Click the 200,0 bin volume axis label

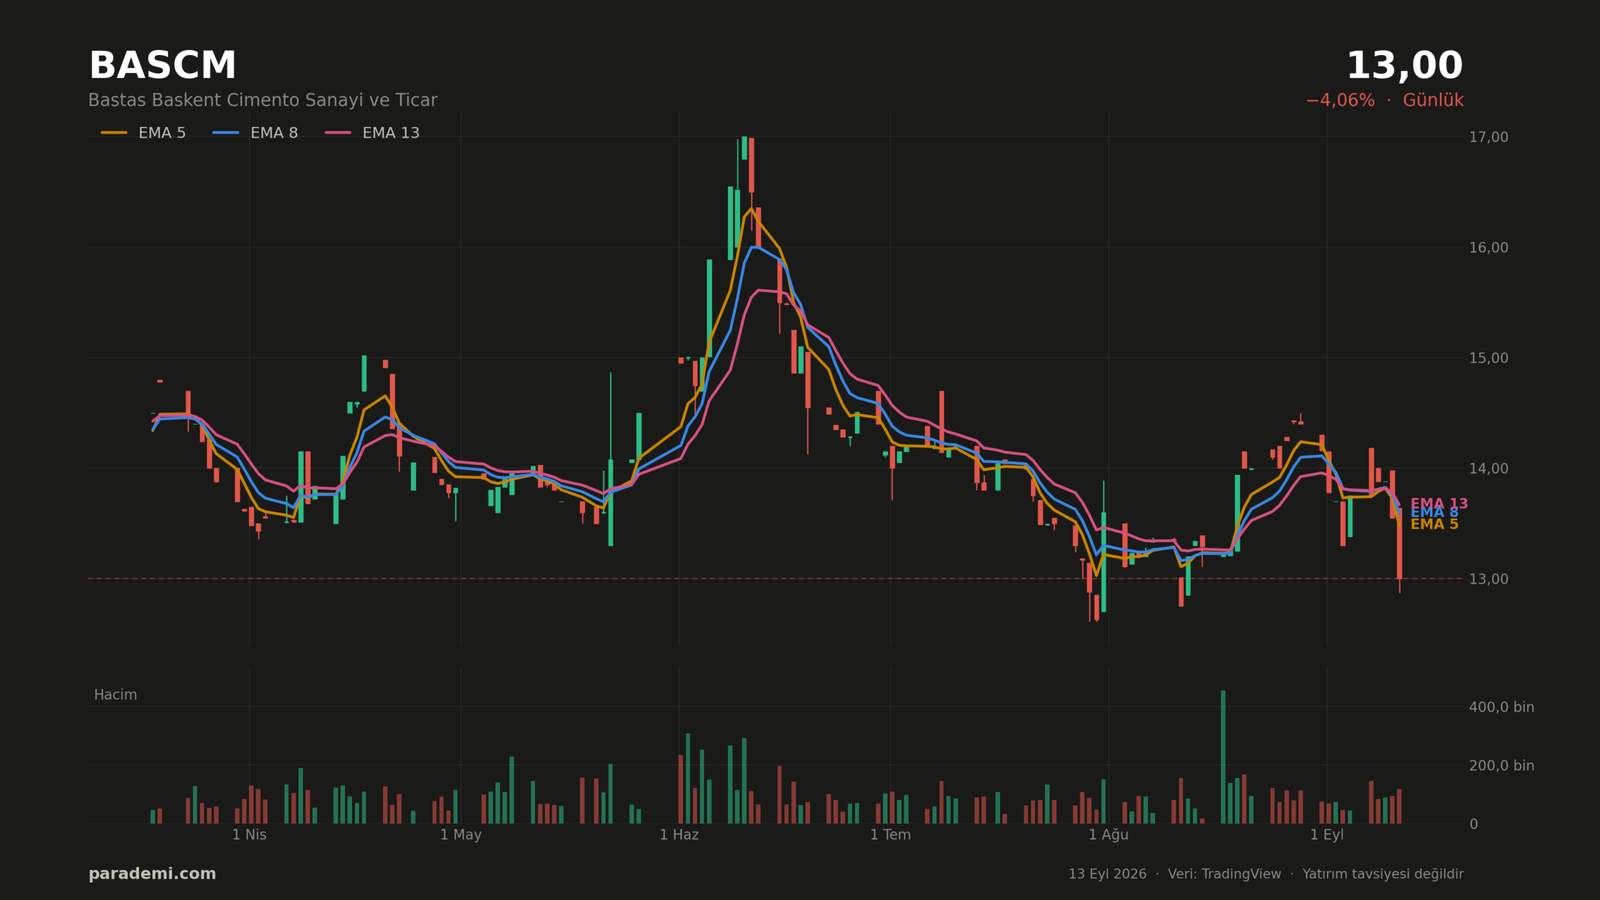pos(1501,766)
